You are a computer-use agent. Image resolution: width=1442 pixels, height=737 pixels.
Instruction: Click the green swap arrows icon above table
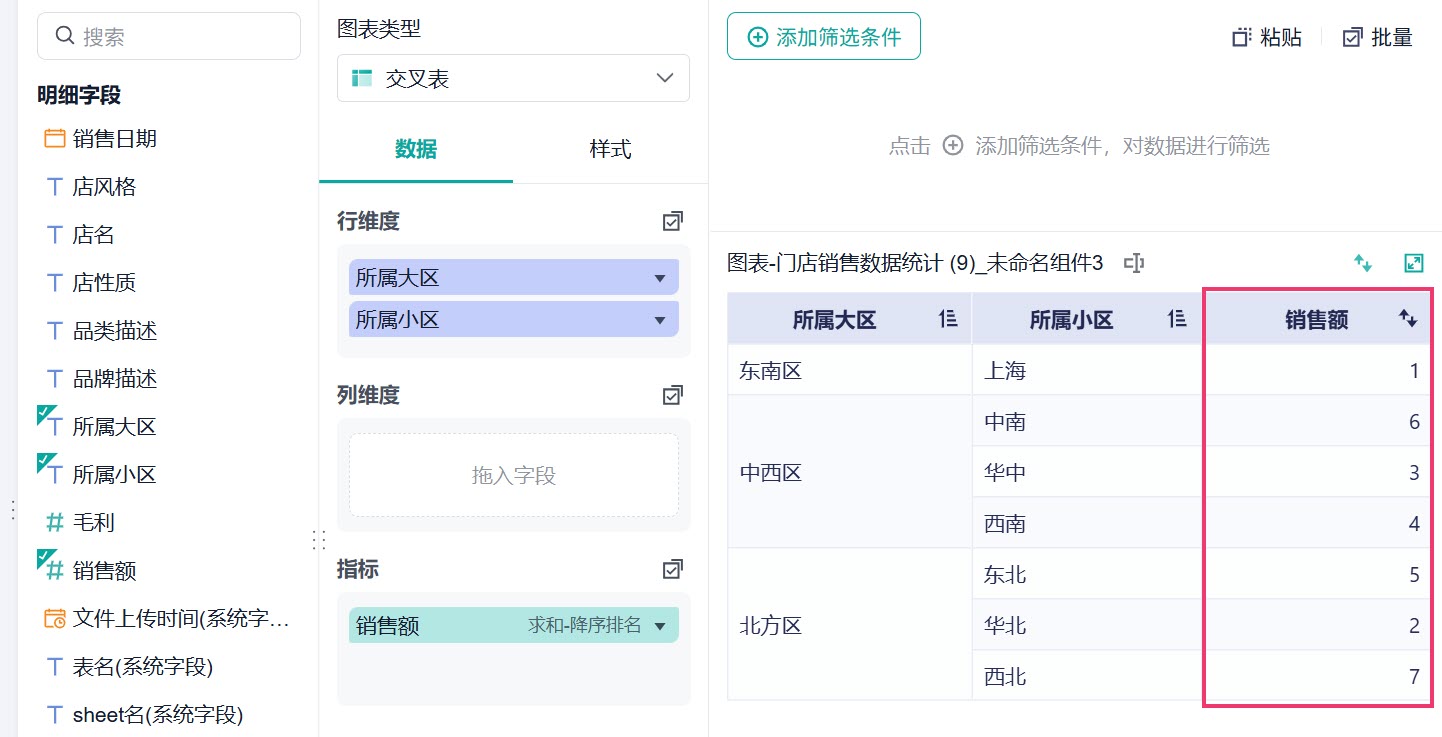click(1362, 263)
